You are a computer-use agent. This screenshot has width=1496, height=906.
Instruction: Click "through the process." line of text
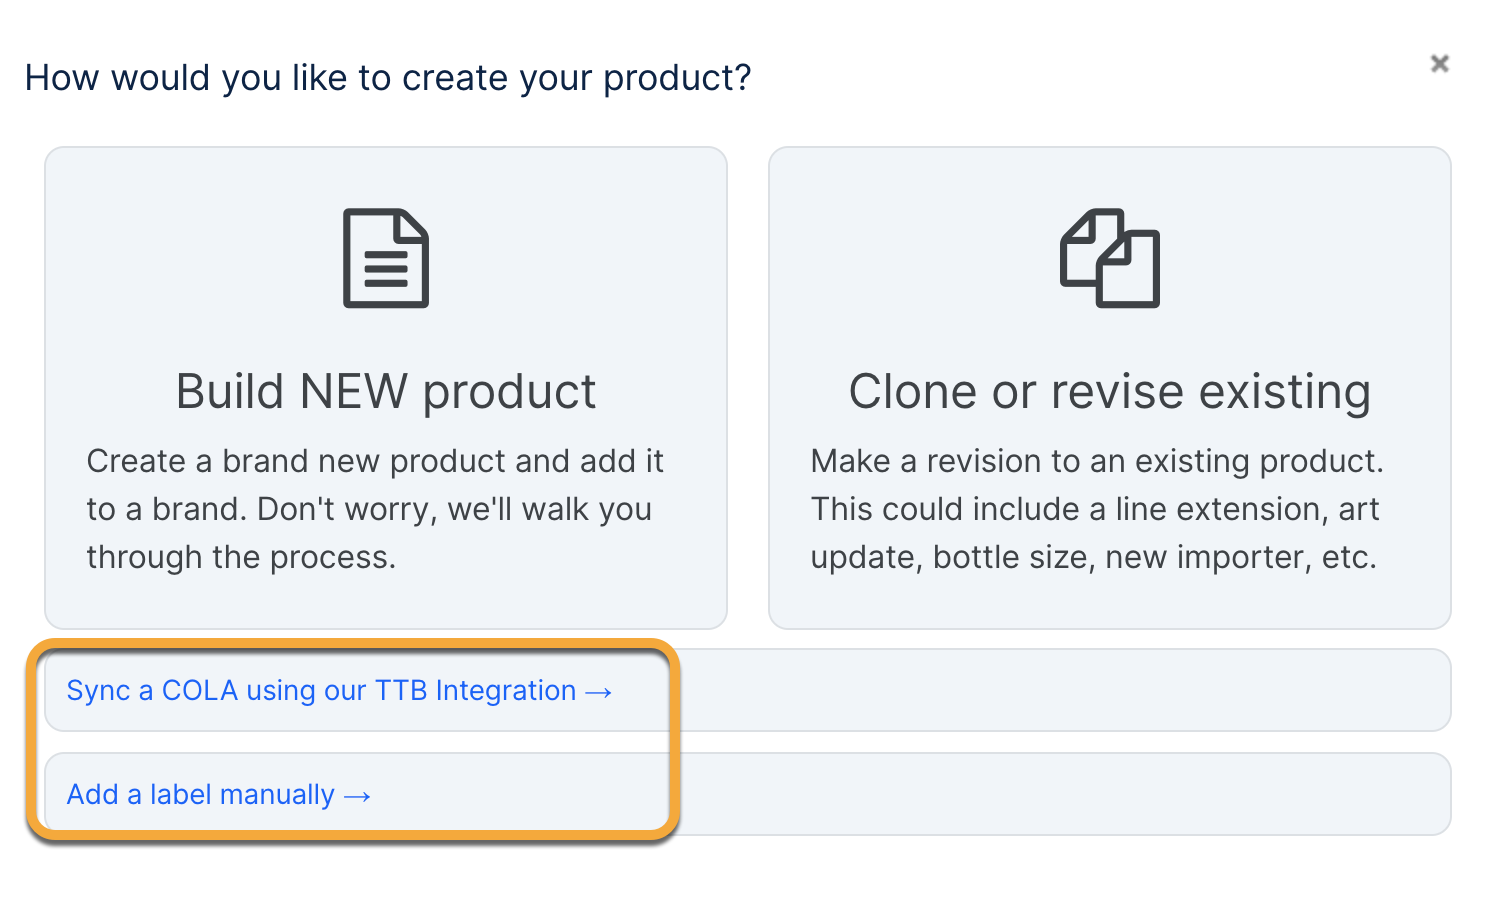[241, 557]
